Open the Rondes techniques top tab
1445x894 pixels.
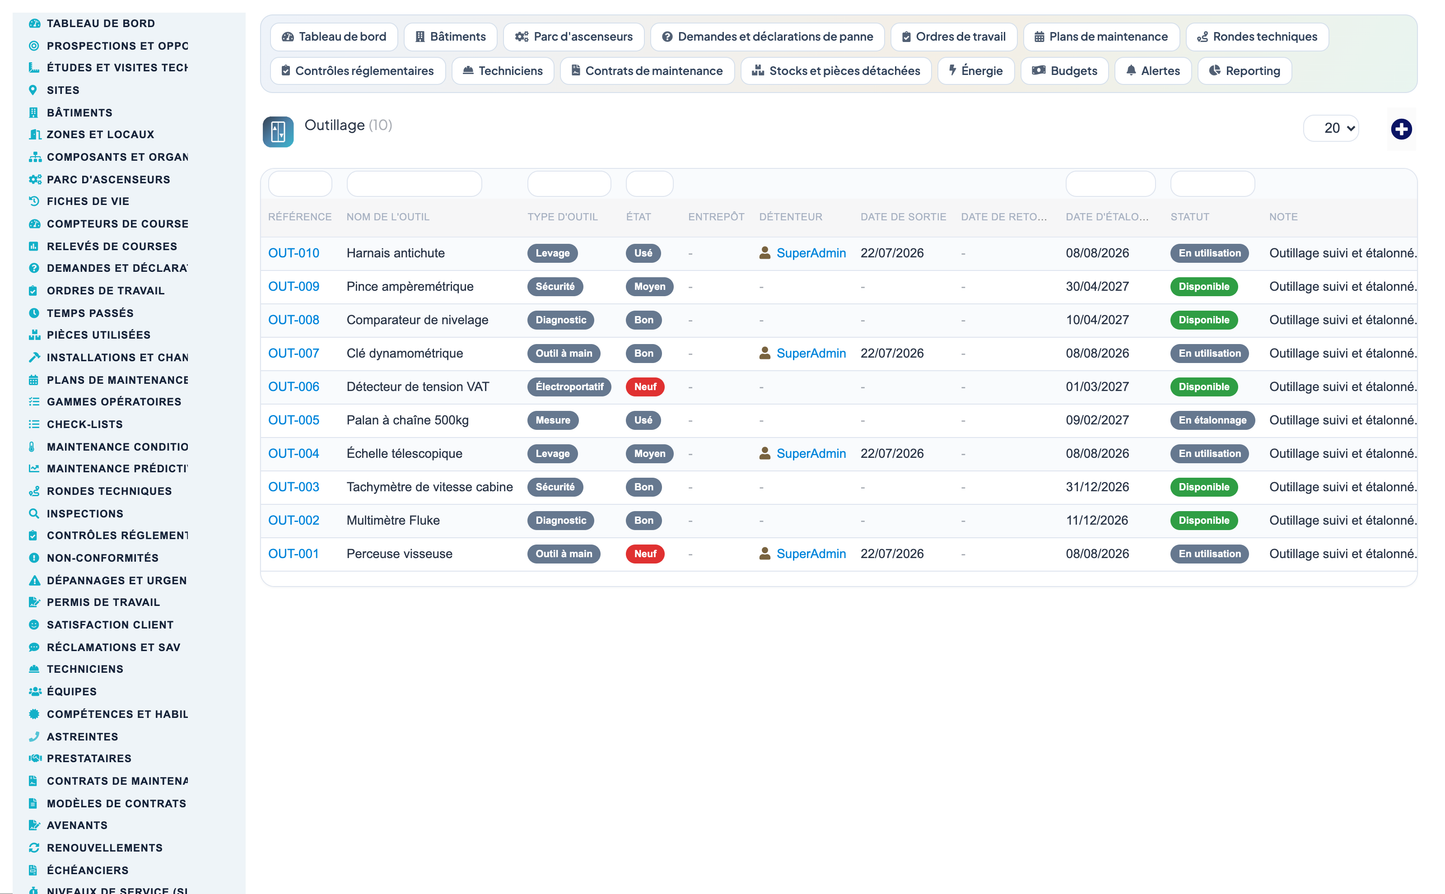pyautogui.click(x=1257, y=37)
